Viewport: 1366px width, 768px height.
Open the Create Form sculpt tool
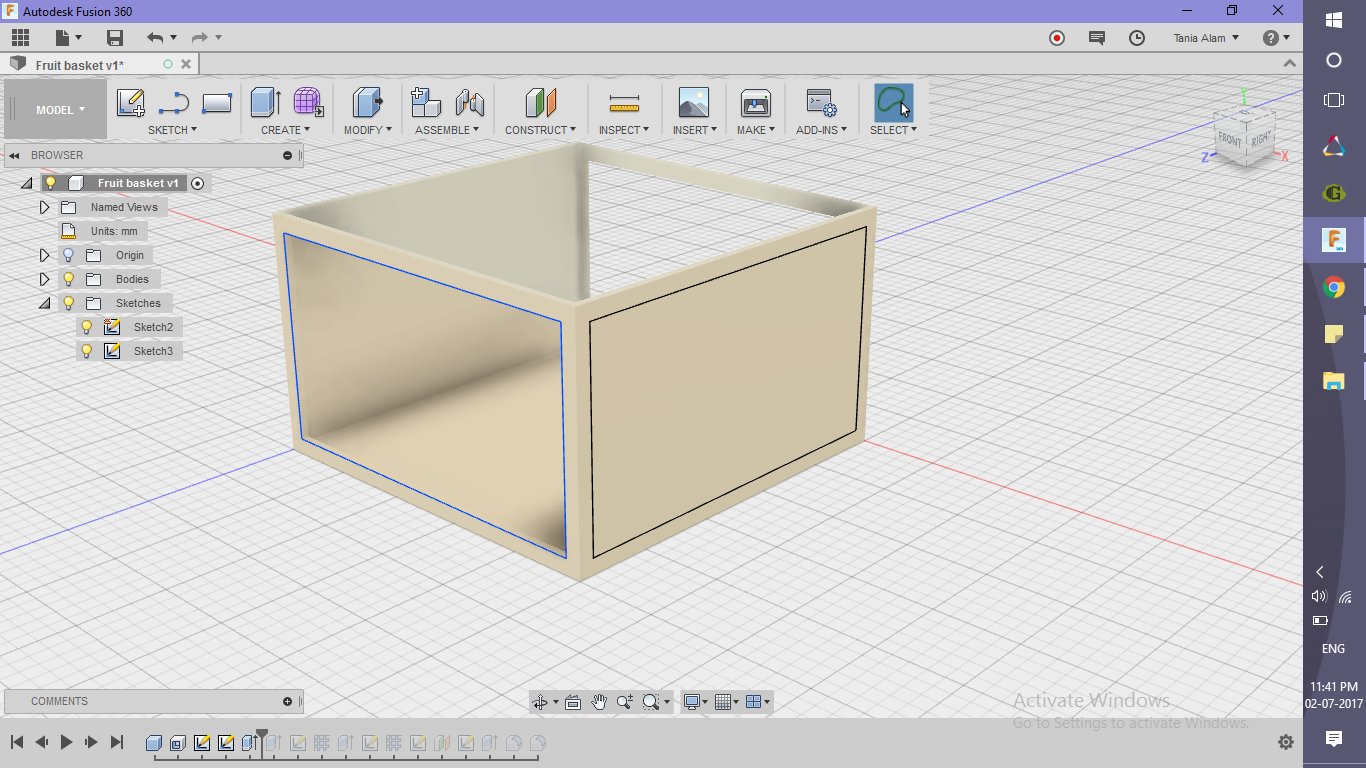[308, 102]
